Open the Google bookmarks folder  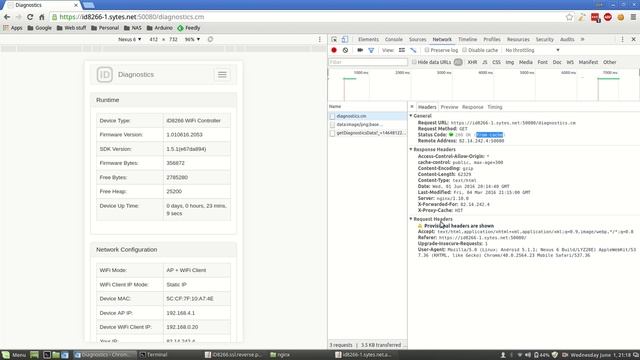click(x=40, y=28)
